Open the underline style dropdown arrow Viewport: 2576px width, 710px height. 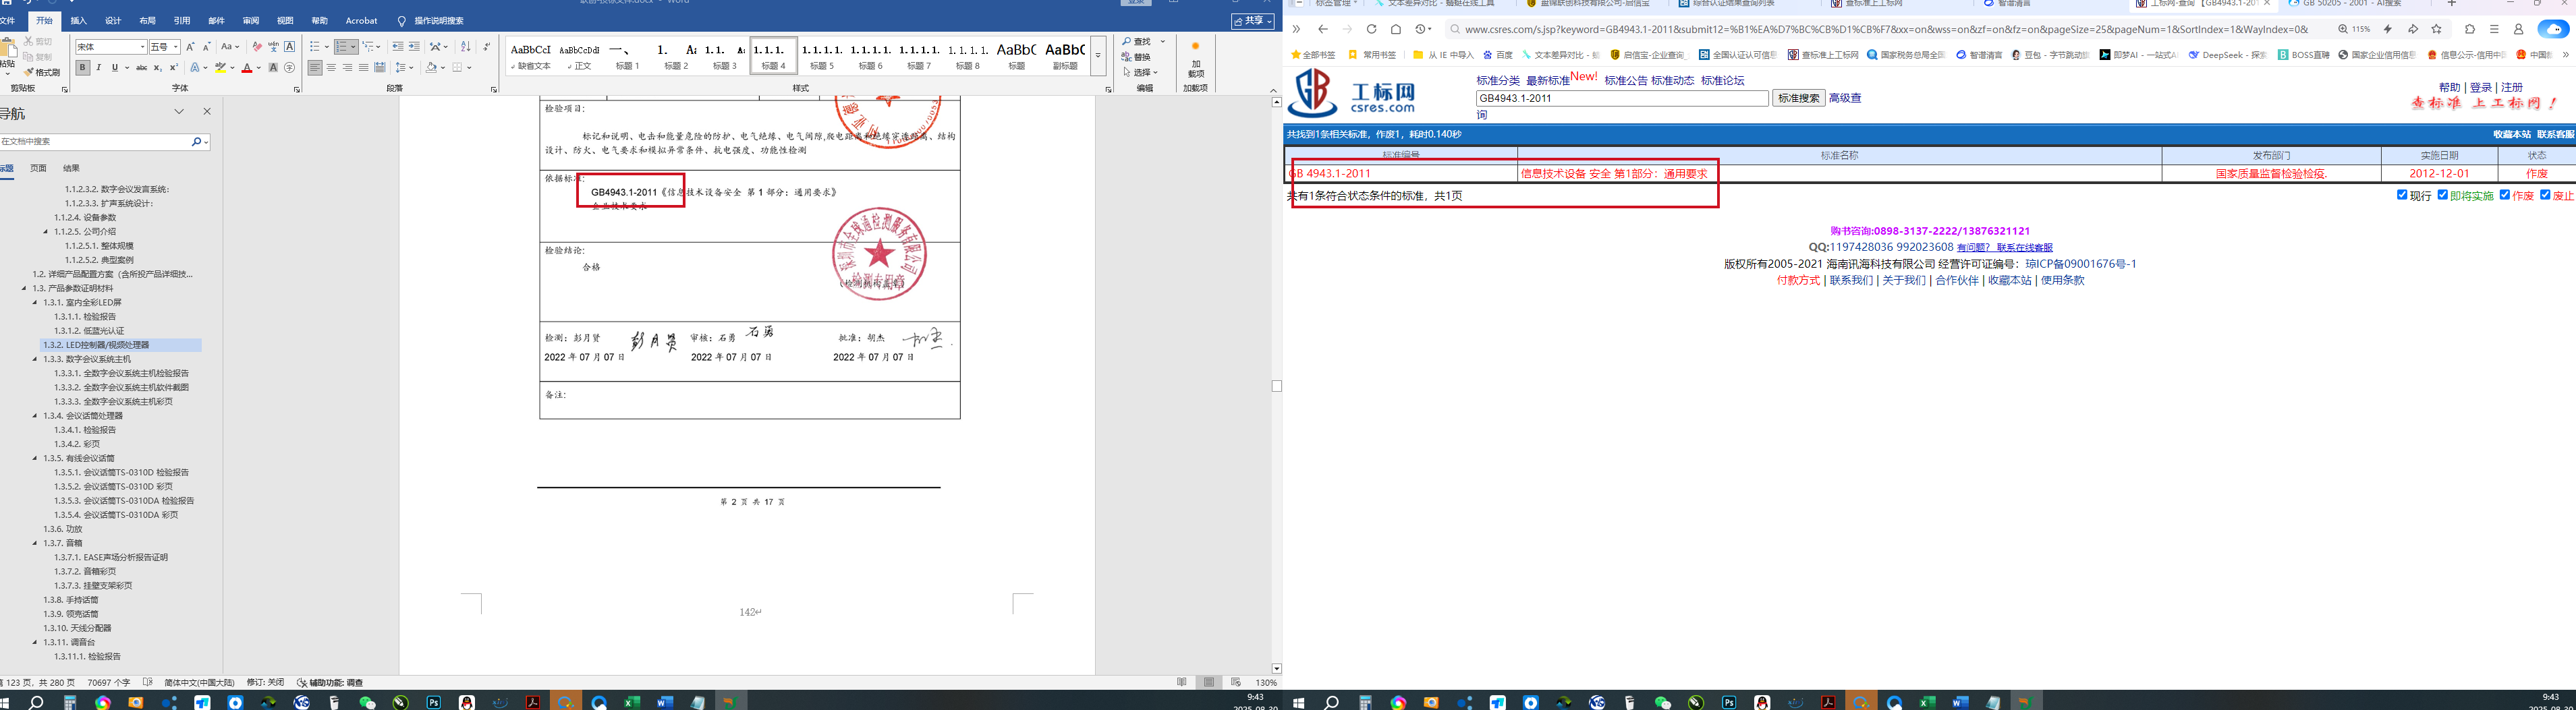tap(126, 68)
